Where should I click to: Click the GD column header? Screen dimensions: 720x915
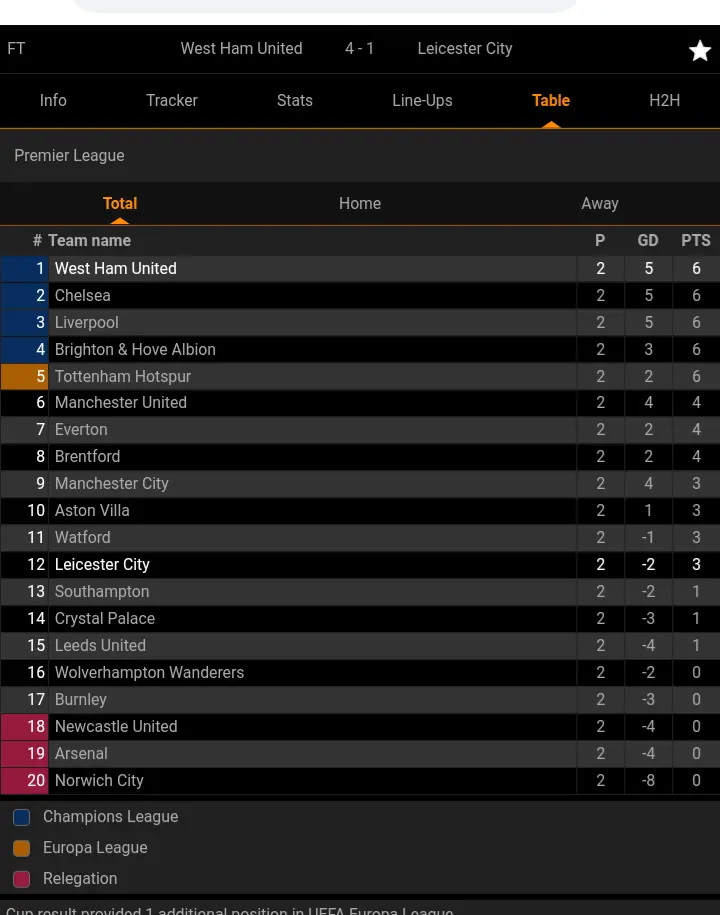tap(648, 240)
